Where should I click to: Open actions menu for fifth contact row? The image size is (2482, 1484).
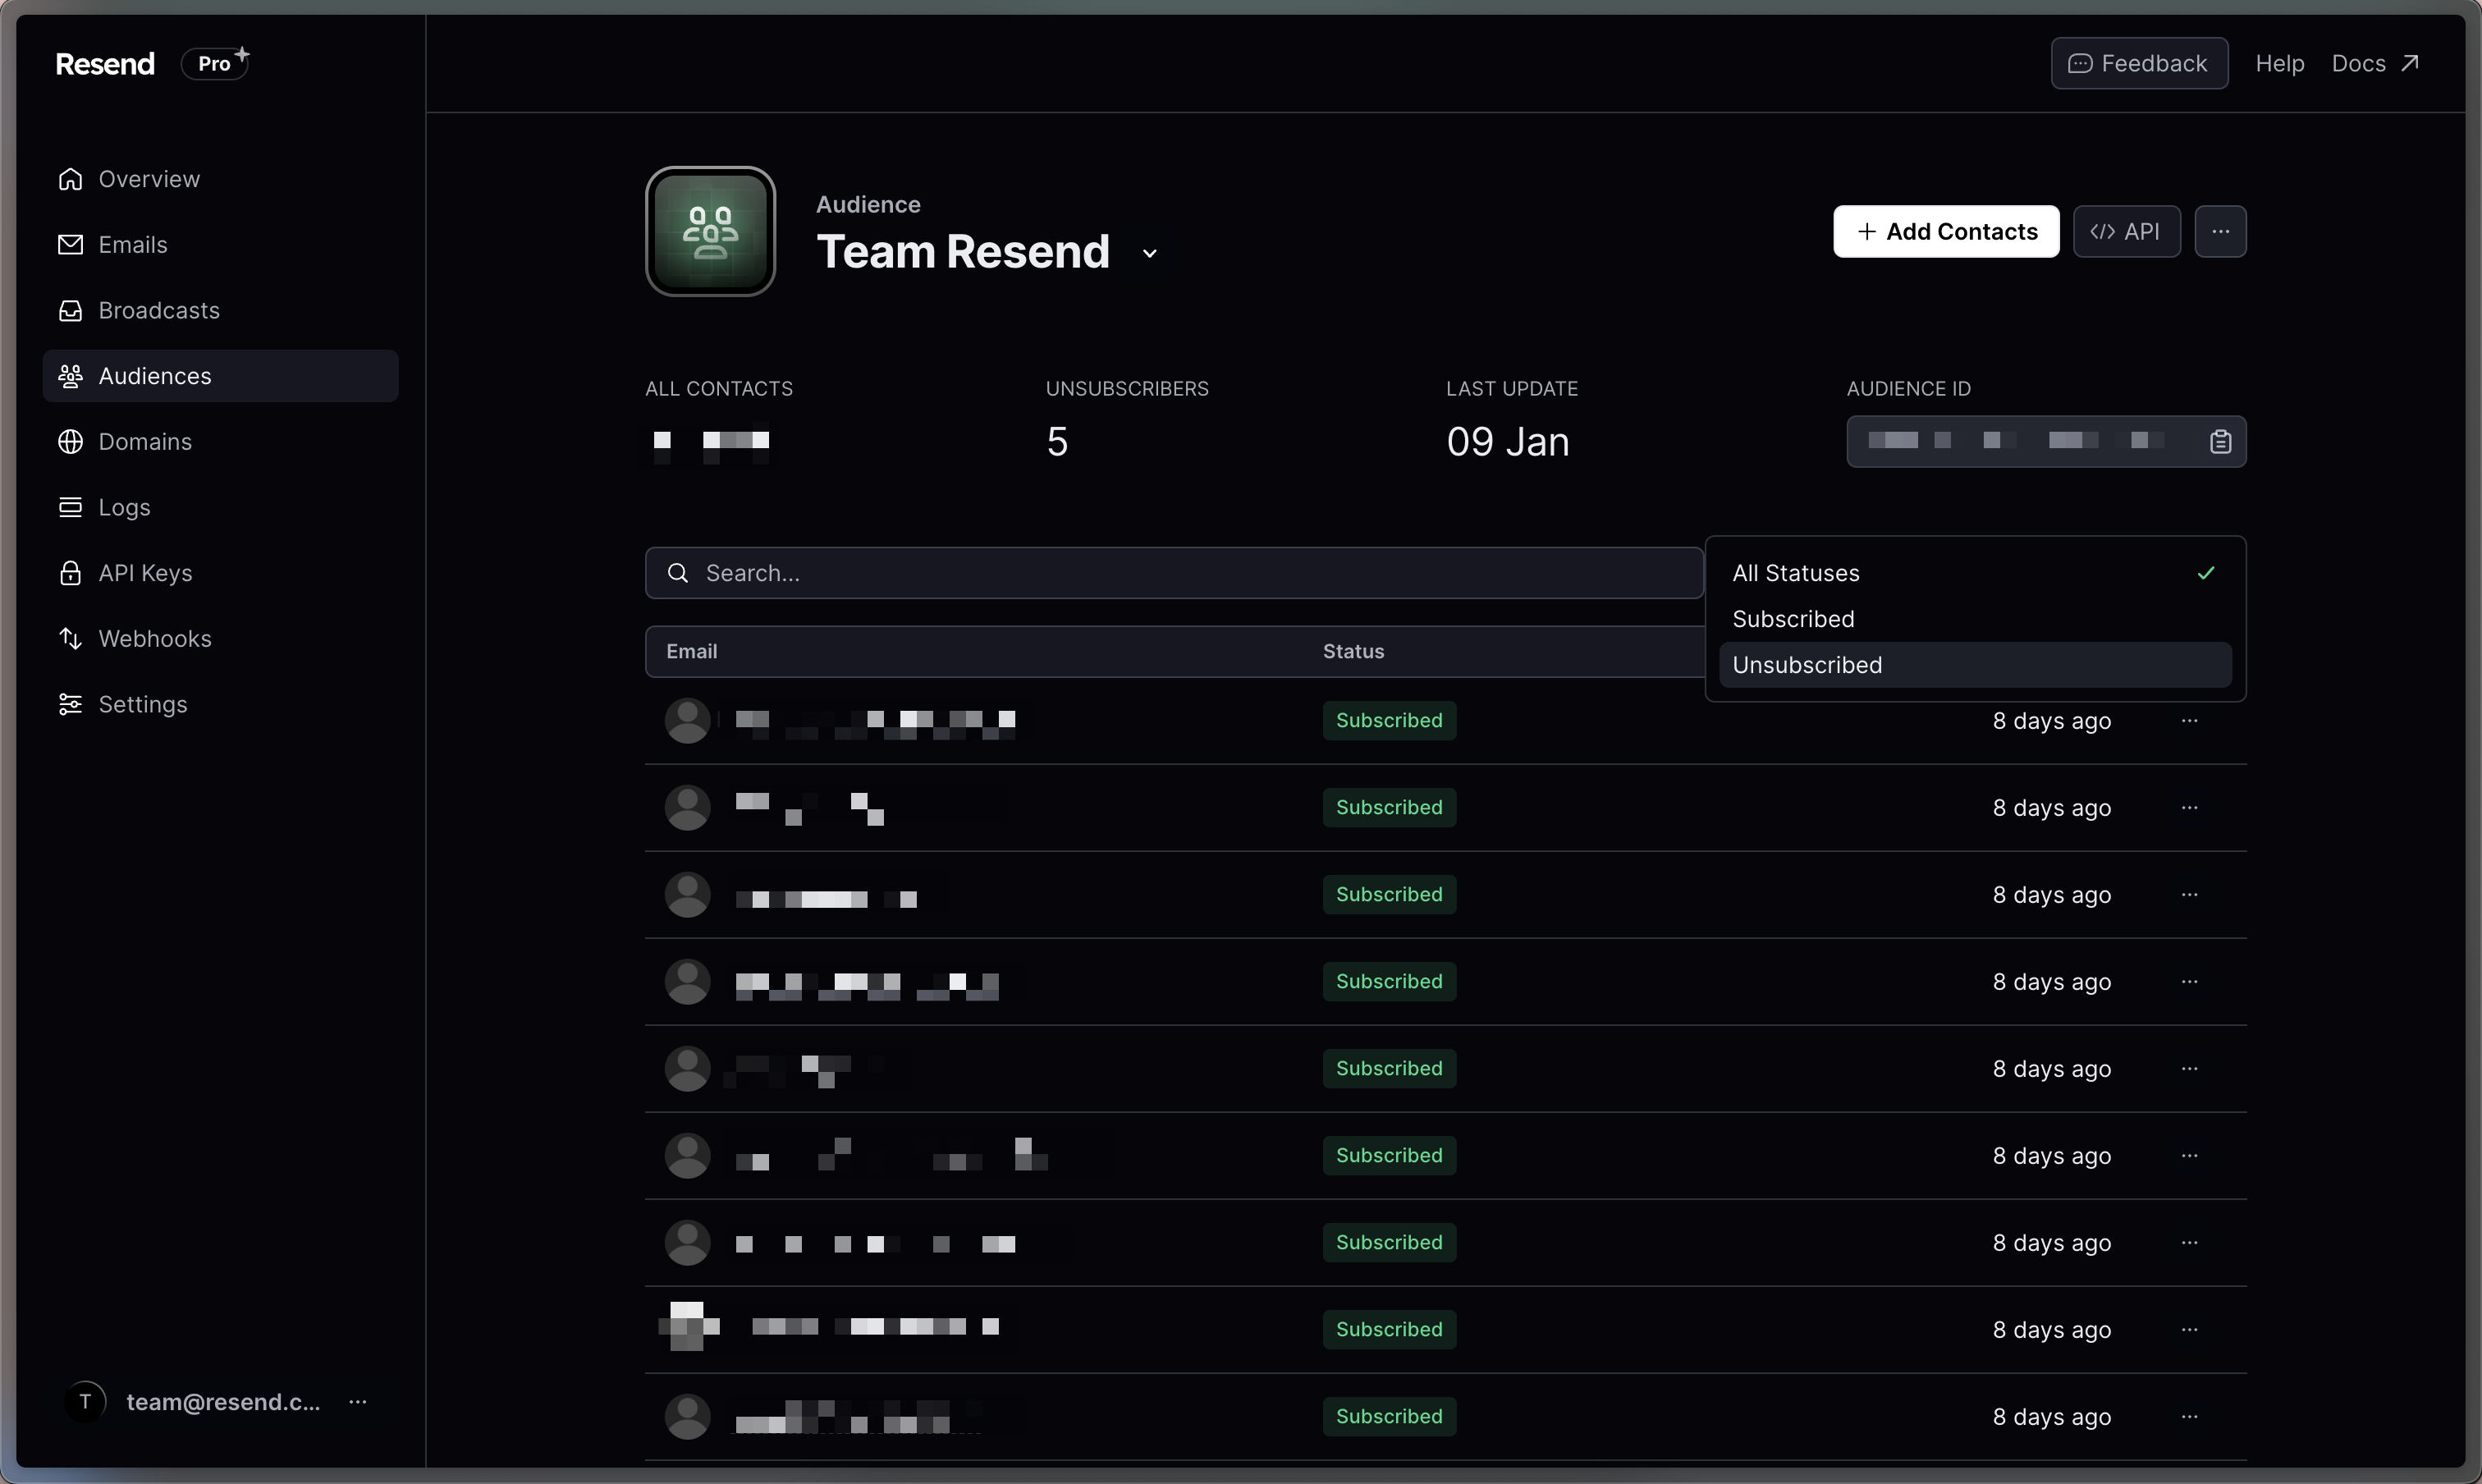pyautogui.click(x=2189, y=1068)
